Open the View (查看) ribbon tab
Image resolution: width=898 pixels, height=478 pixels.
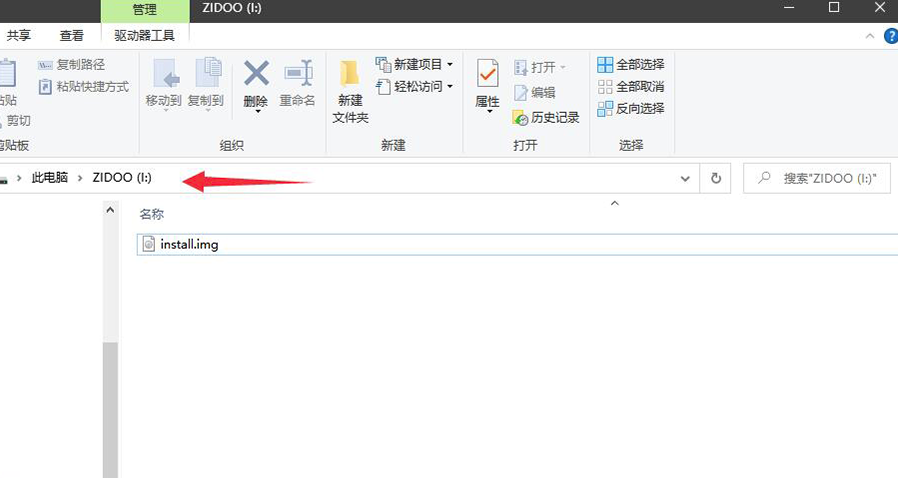[71, 35]
